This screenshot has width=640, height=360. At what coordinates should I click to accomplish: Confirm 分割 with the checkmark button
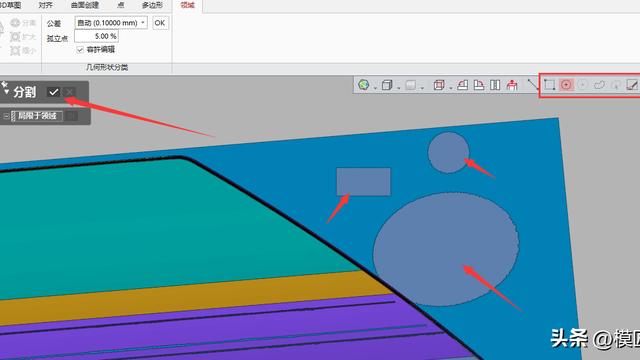pyautogui.click(x=53, y=92)
